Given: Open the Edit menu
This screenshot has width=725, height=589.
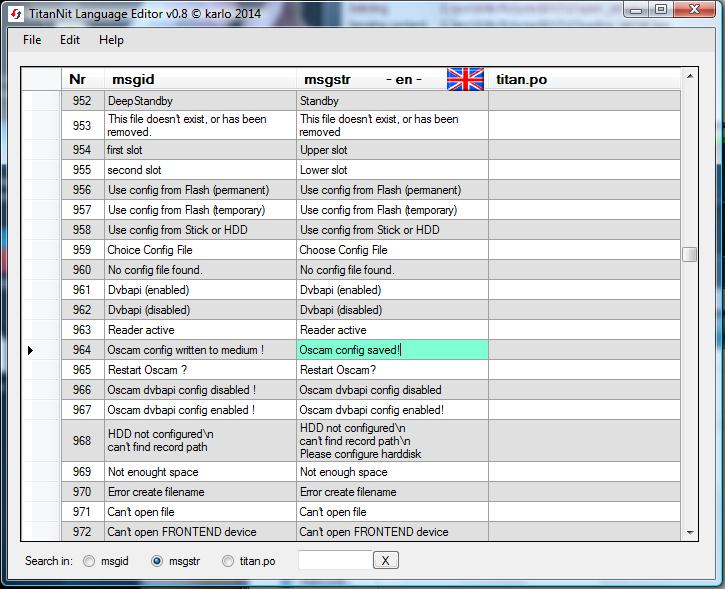Looking at the screenshot, I should pos(70,40).
